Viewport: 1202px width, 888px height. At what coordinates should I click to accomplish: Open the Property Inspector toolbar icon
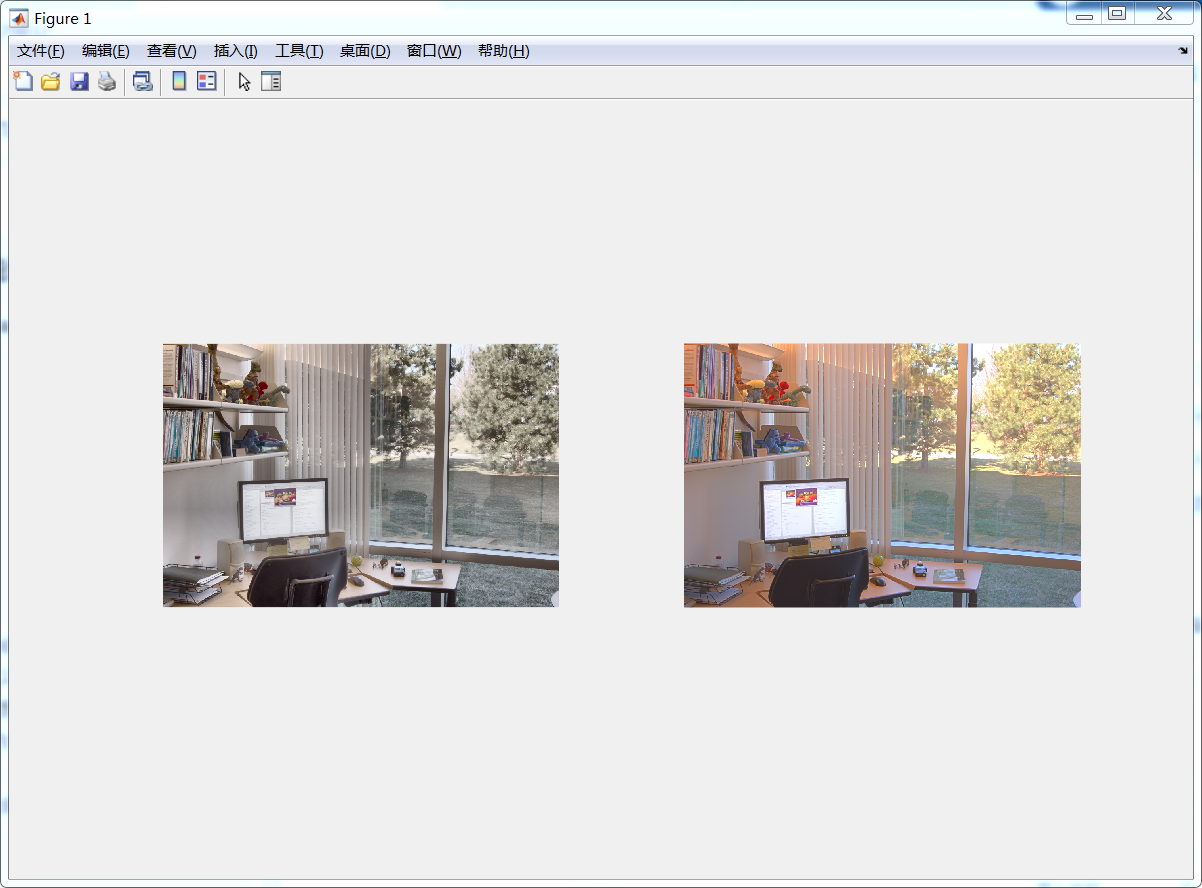click(271, 82)
